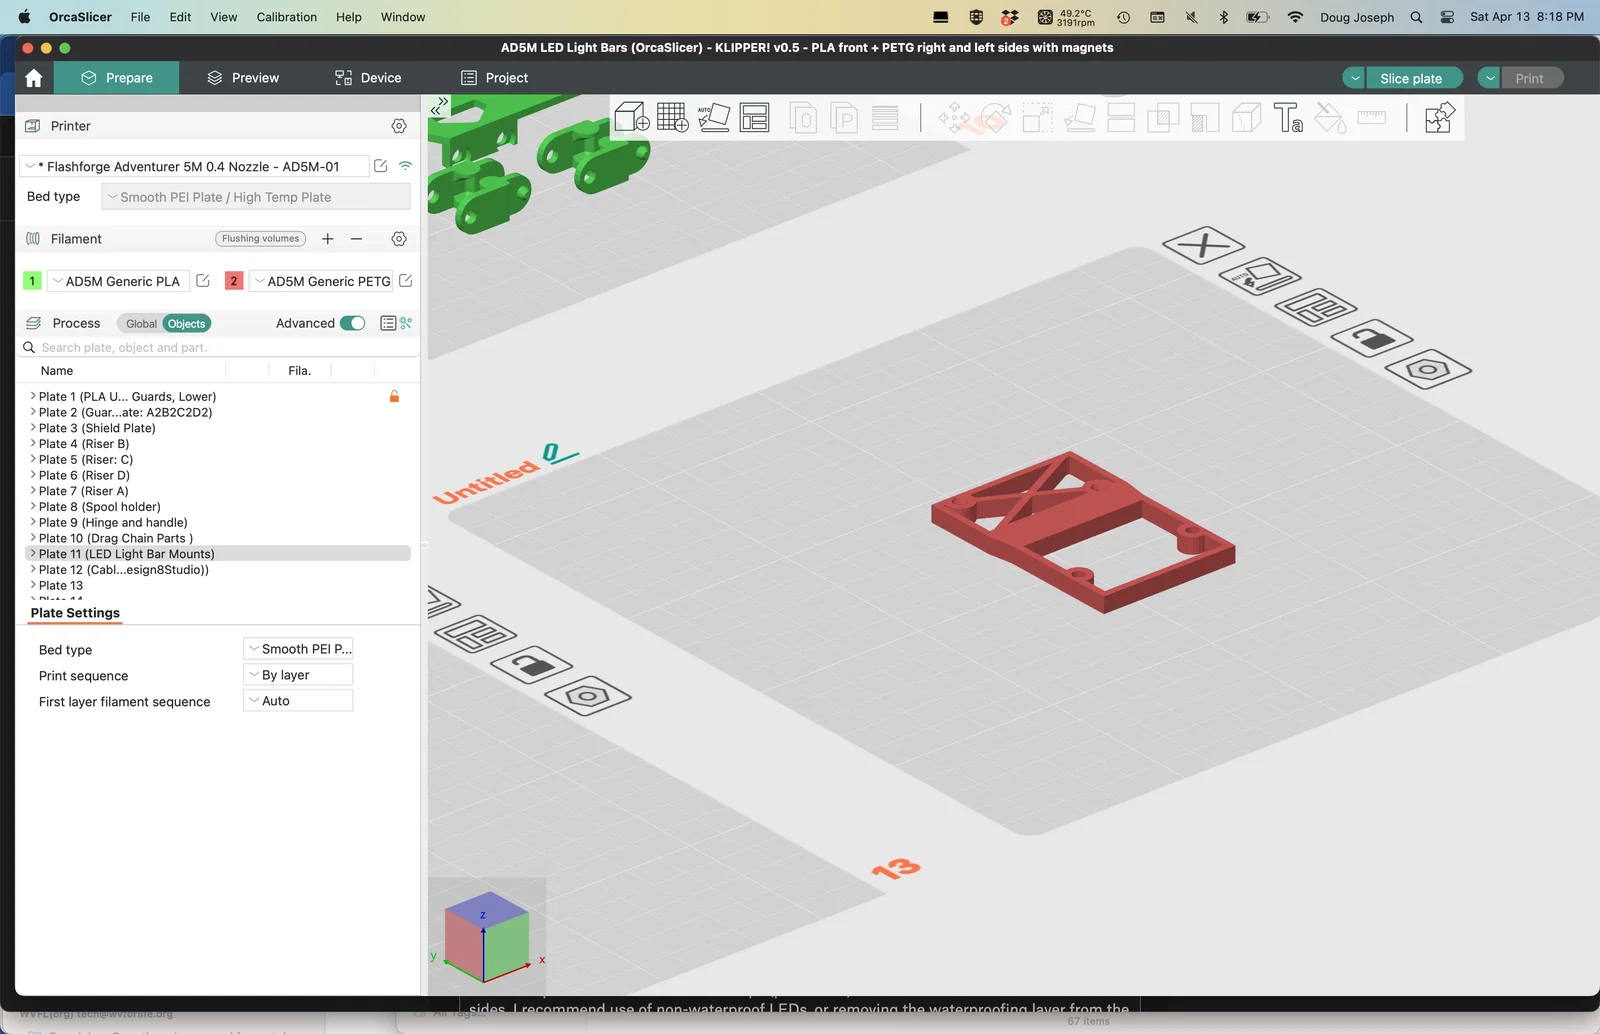Go to Home screen icon
The height and width of the screenshot is (1034, 1600).
[34, 78]
